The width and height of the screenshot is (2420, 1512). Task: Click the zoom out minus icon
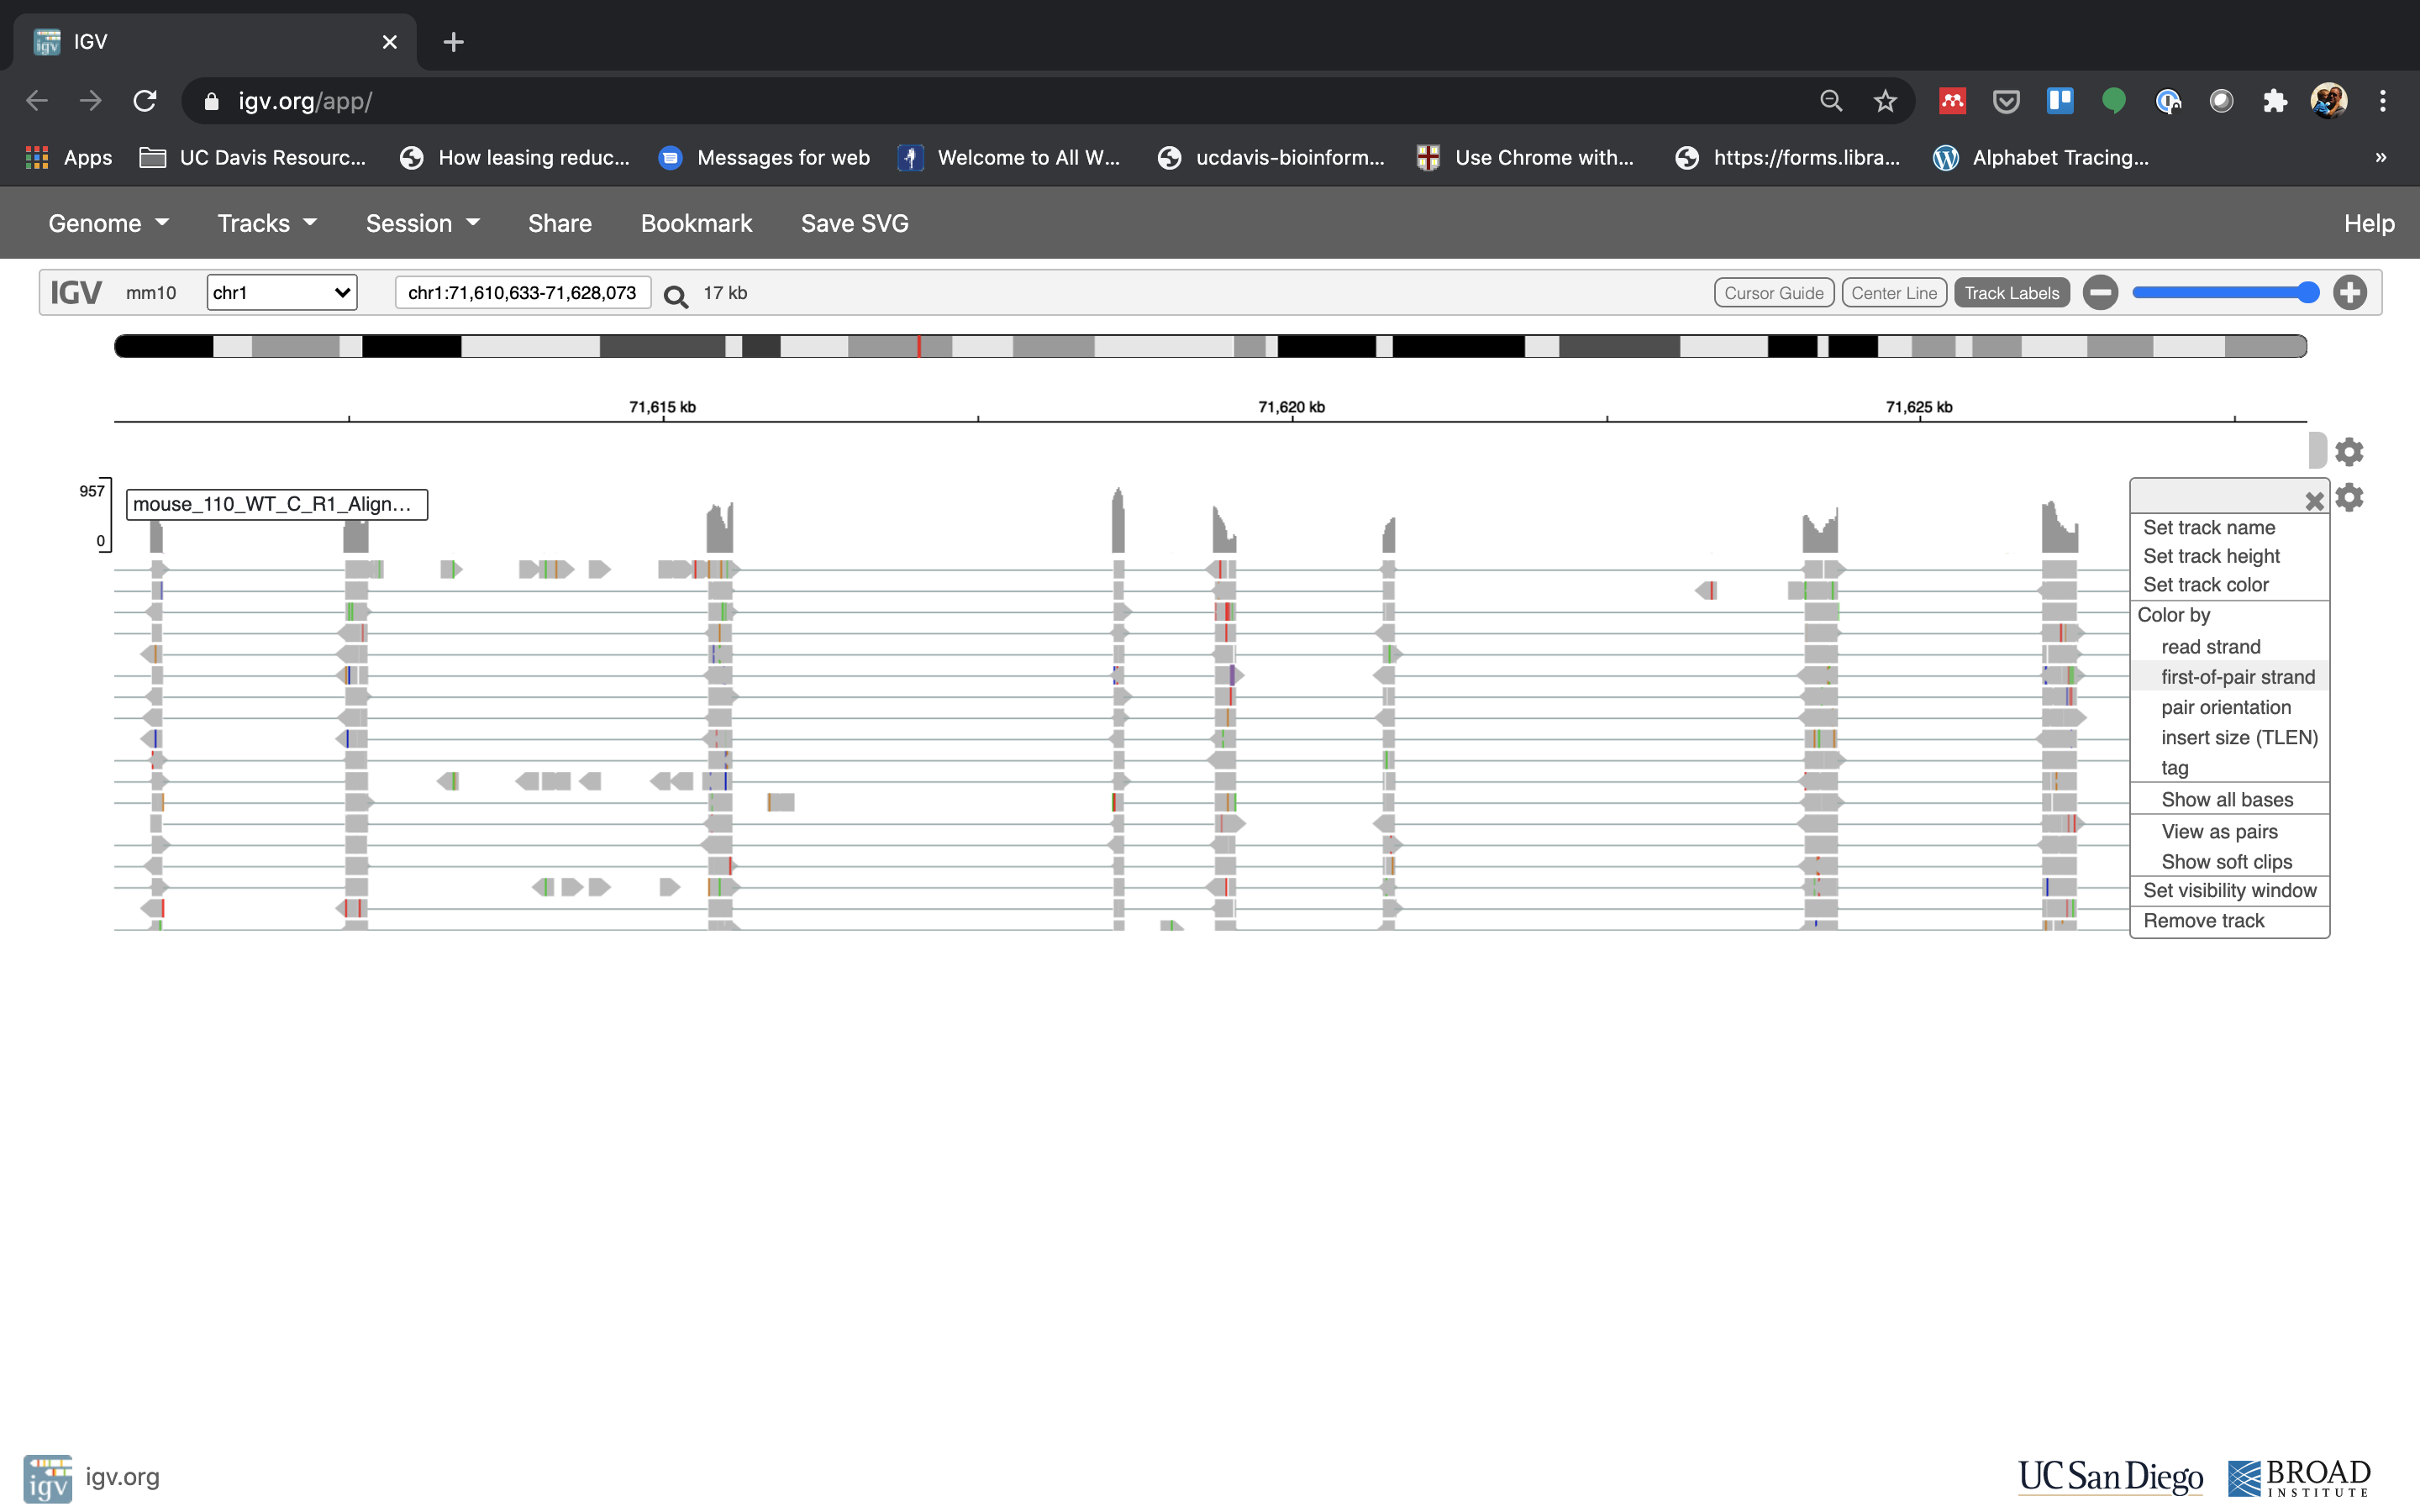click(x=2102, y=292)
